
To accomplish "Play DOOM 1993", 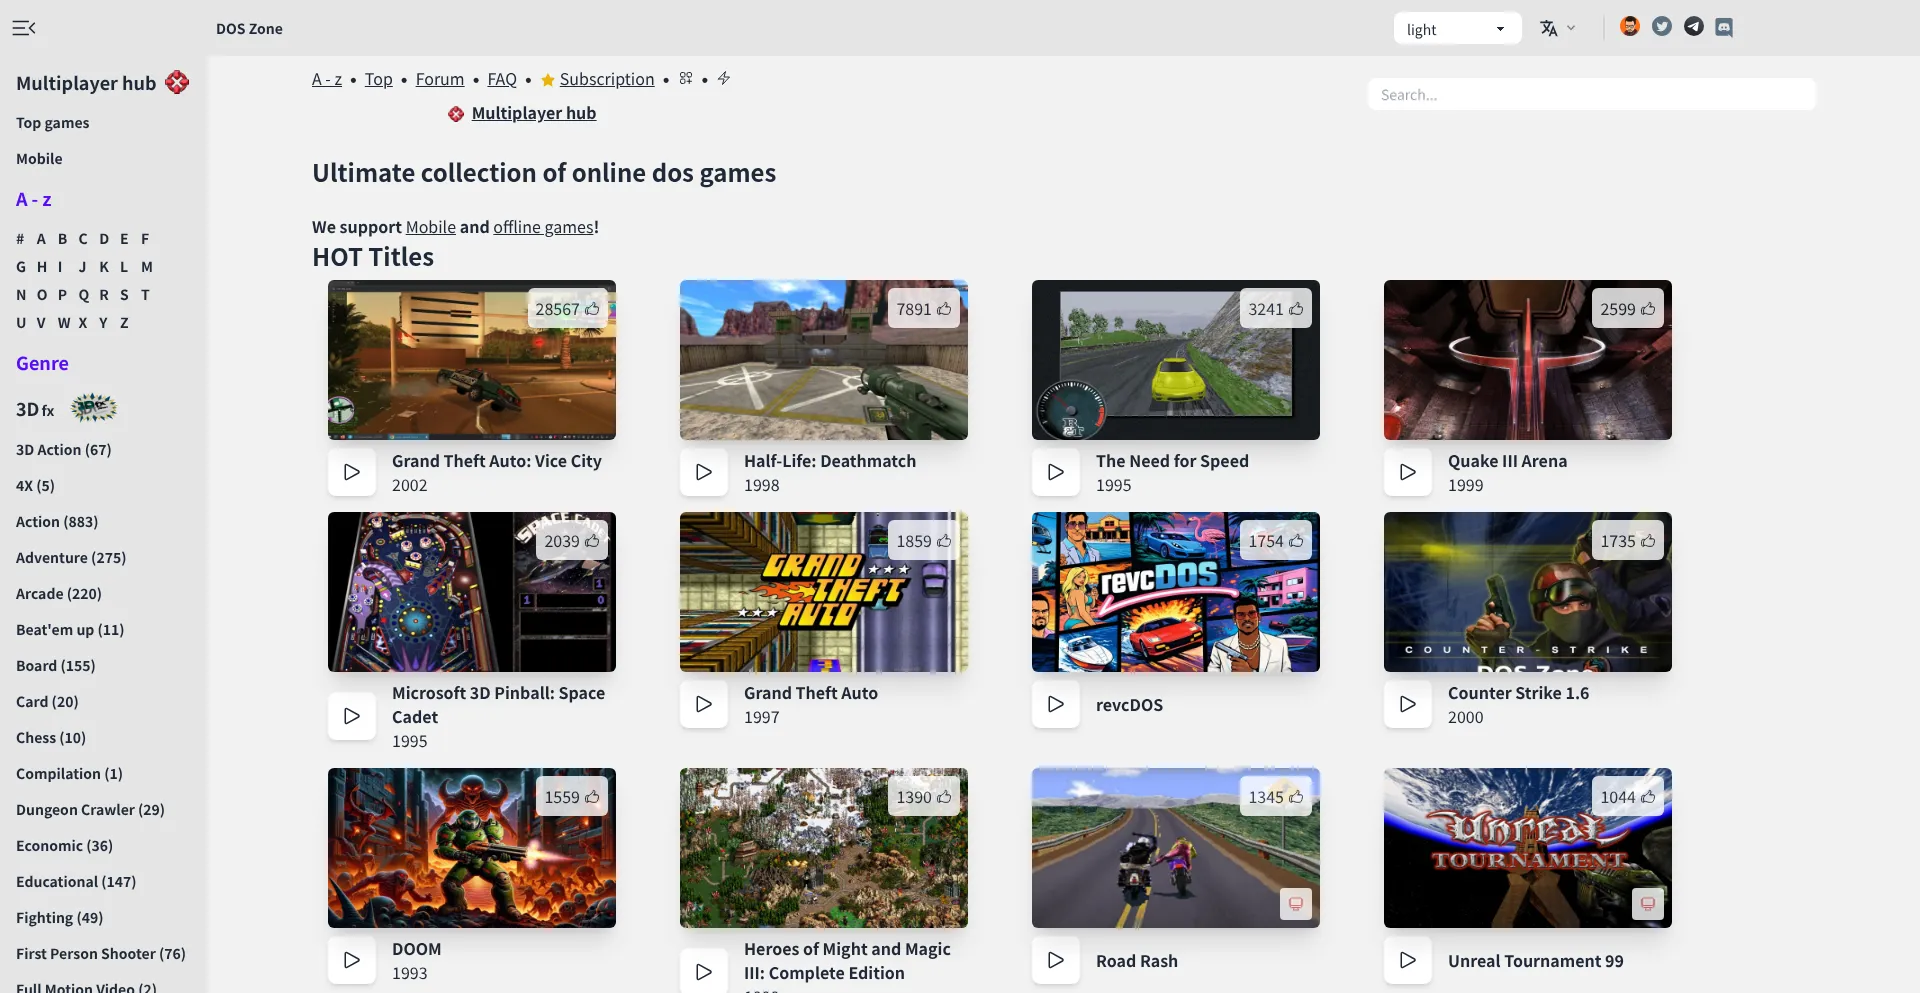I will pos(352,960).
